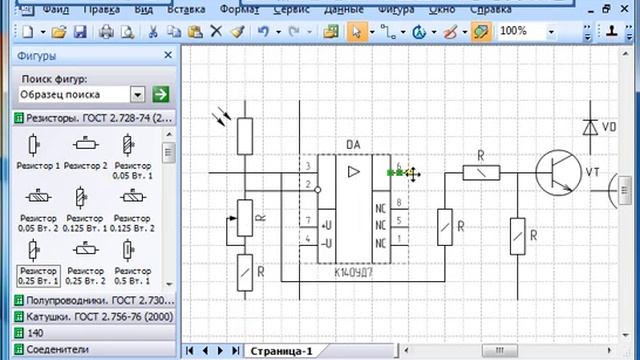Open the Connector tool dropdown arrow
The width and height of the screenshot is (640, 360).
pos(403,32)
